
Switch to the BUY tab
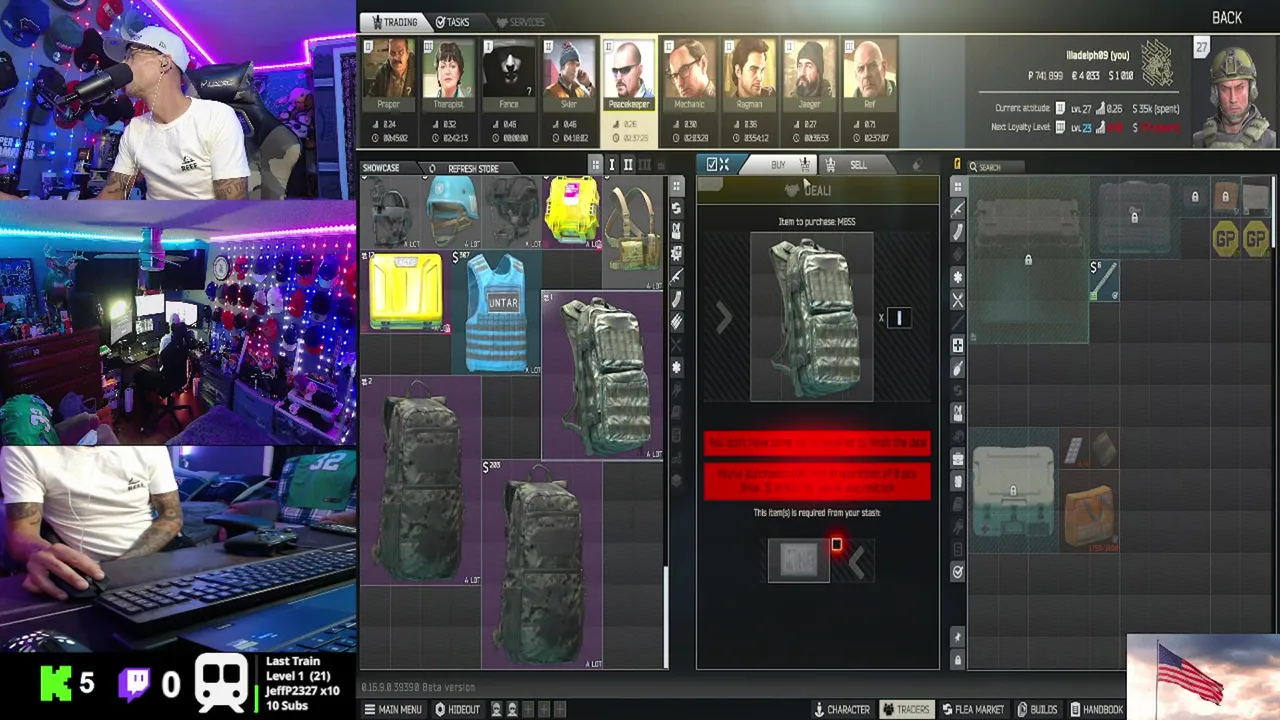point(778,165)
